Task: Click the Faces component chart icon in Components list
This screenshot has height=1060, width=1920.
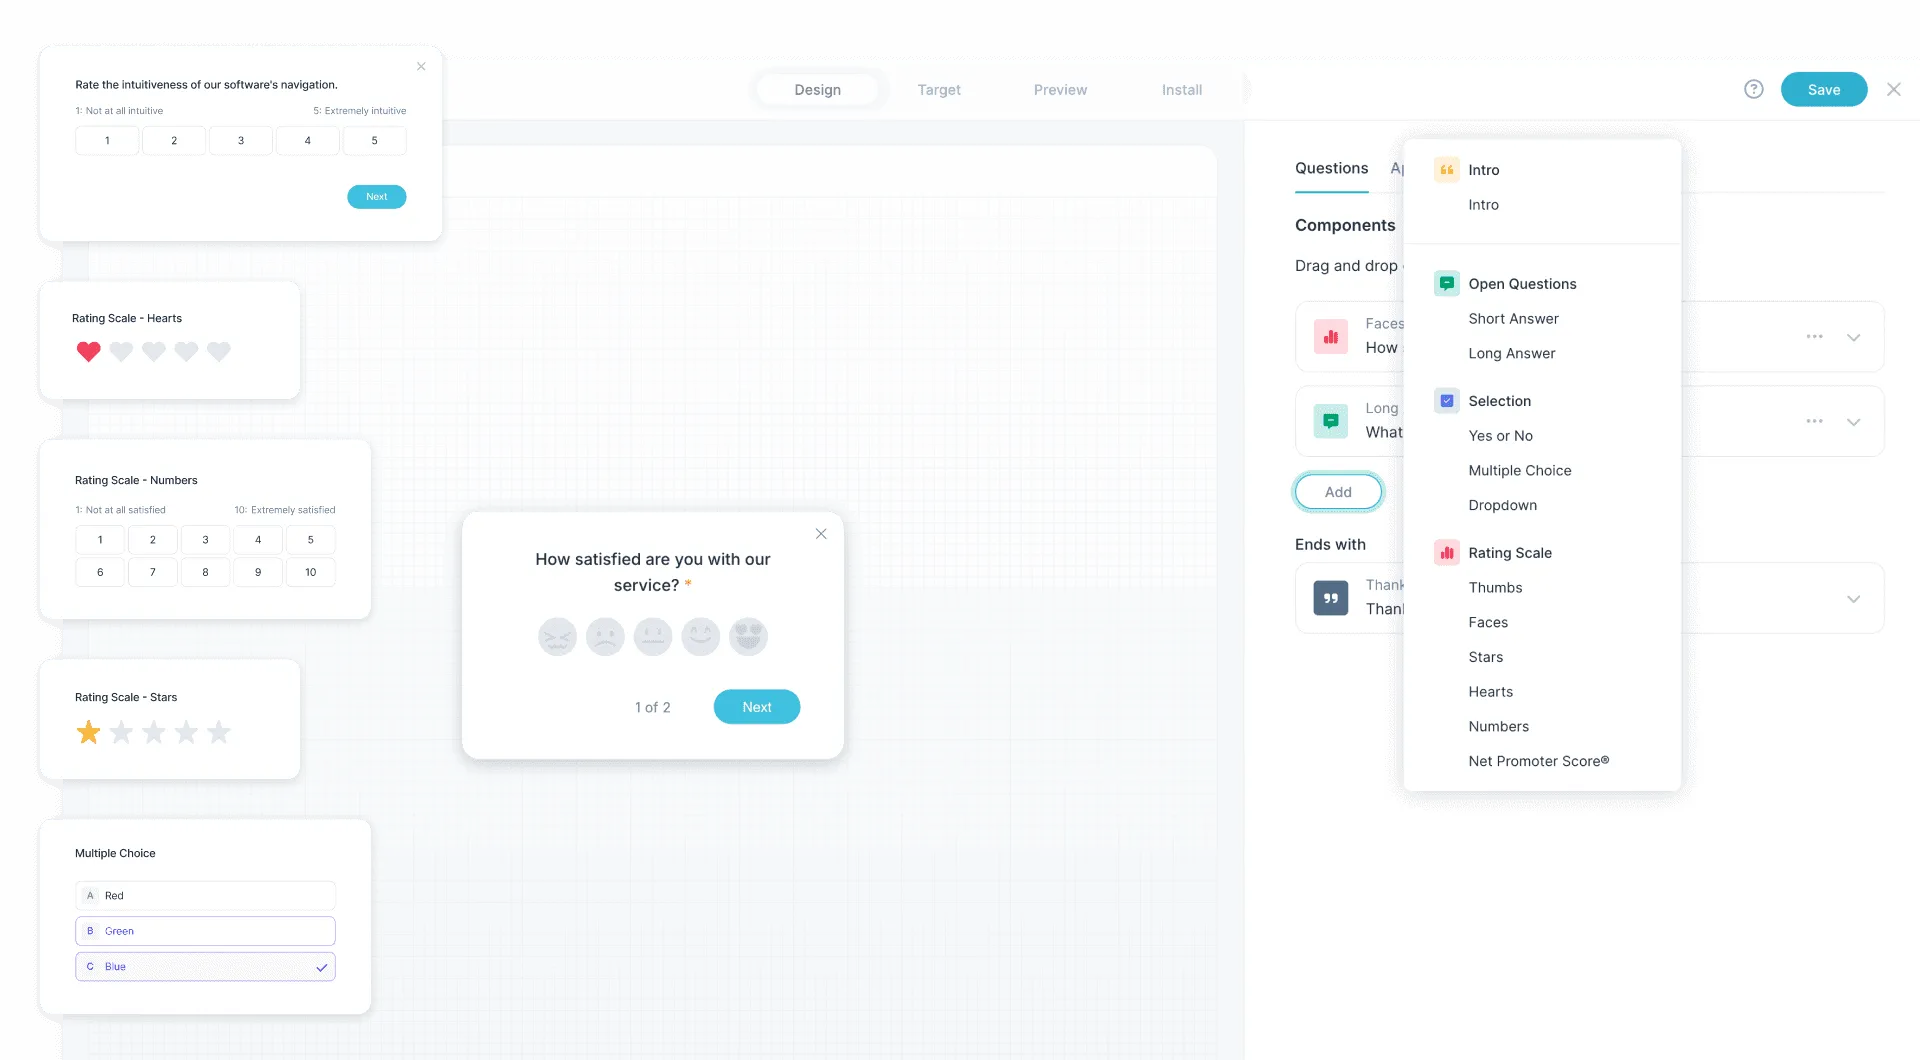Action: point(1330,336)
